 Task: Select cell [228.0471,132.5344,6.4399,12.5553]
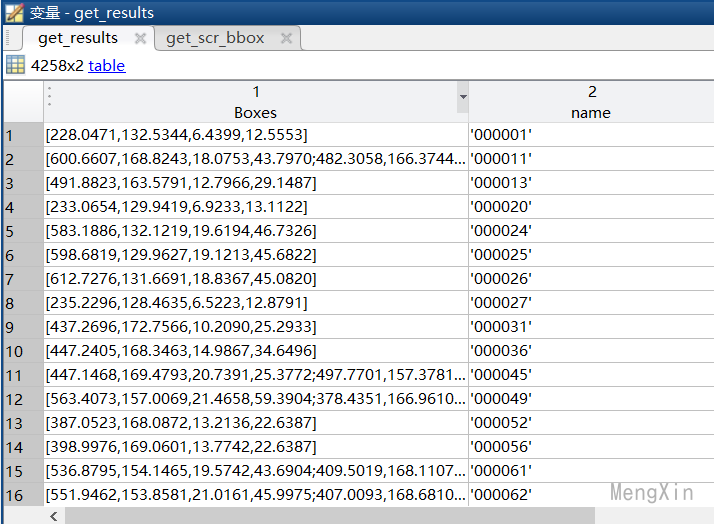[x=256, y=135]
